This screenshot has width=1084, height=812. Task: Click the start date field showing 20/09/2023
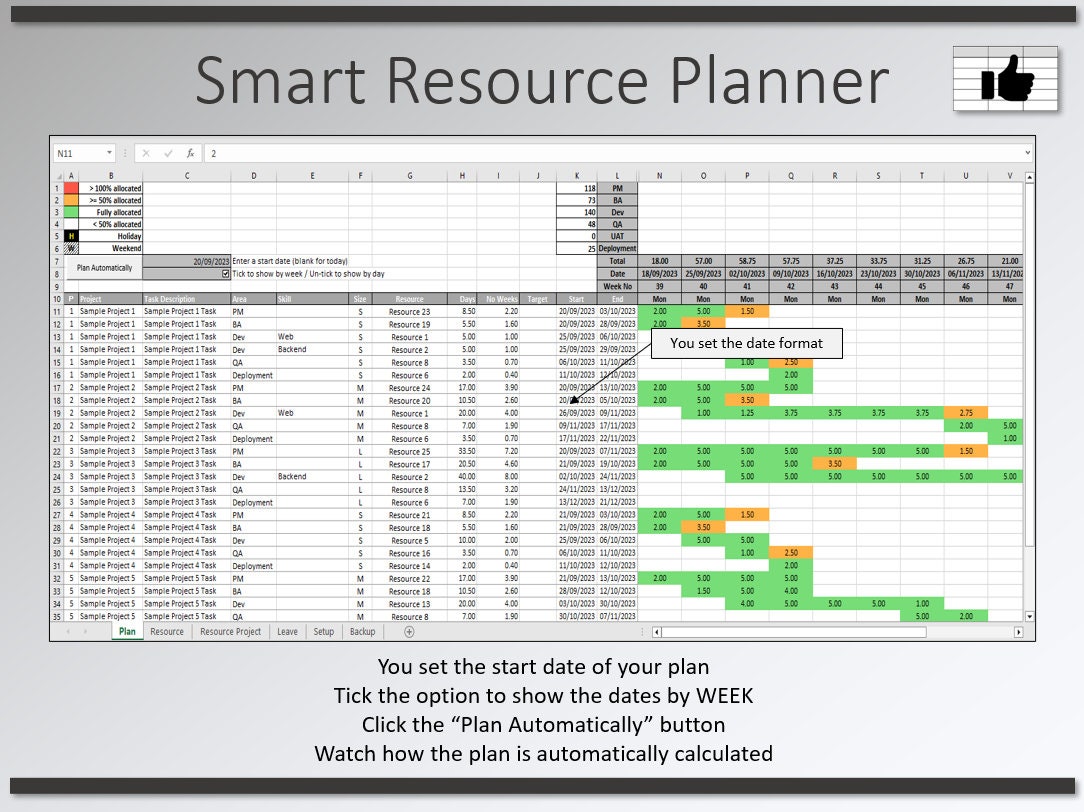coord(210,262)
